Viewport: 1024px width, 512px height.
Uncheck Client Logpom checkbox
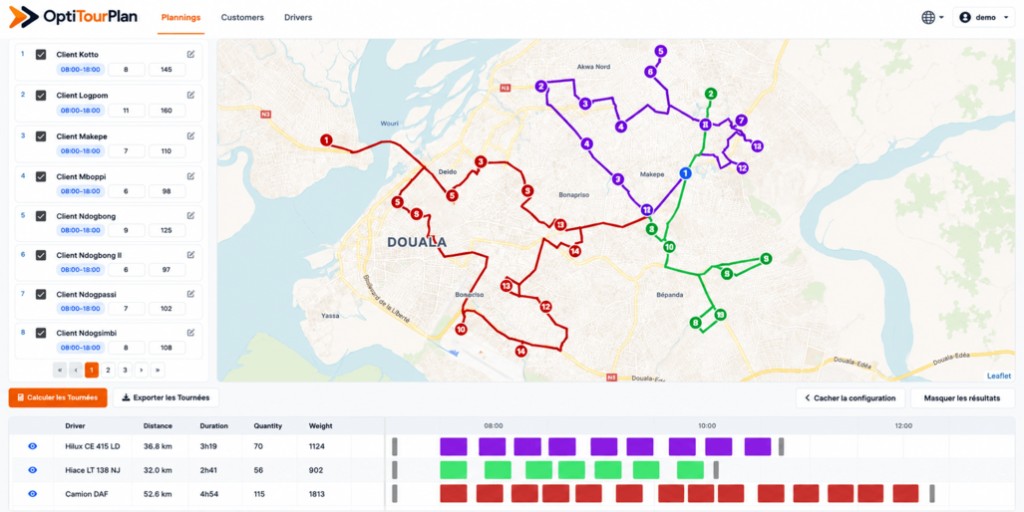coord(41,95)
